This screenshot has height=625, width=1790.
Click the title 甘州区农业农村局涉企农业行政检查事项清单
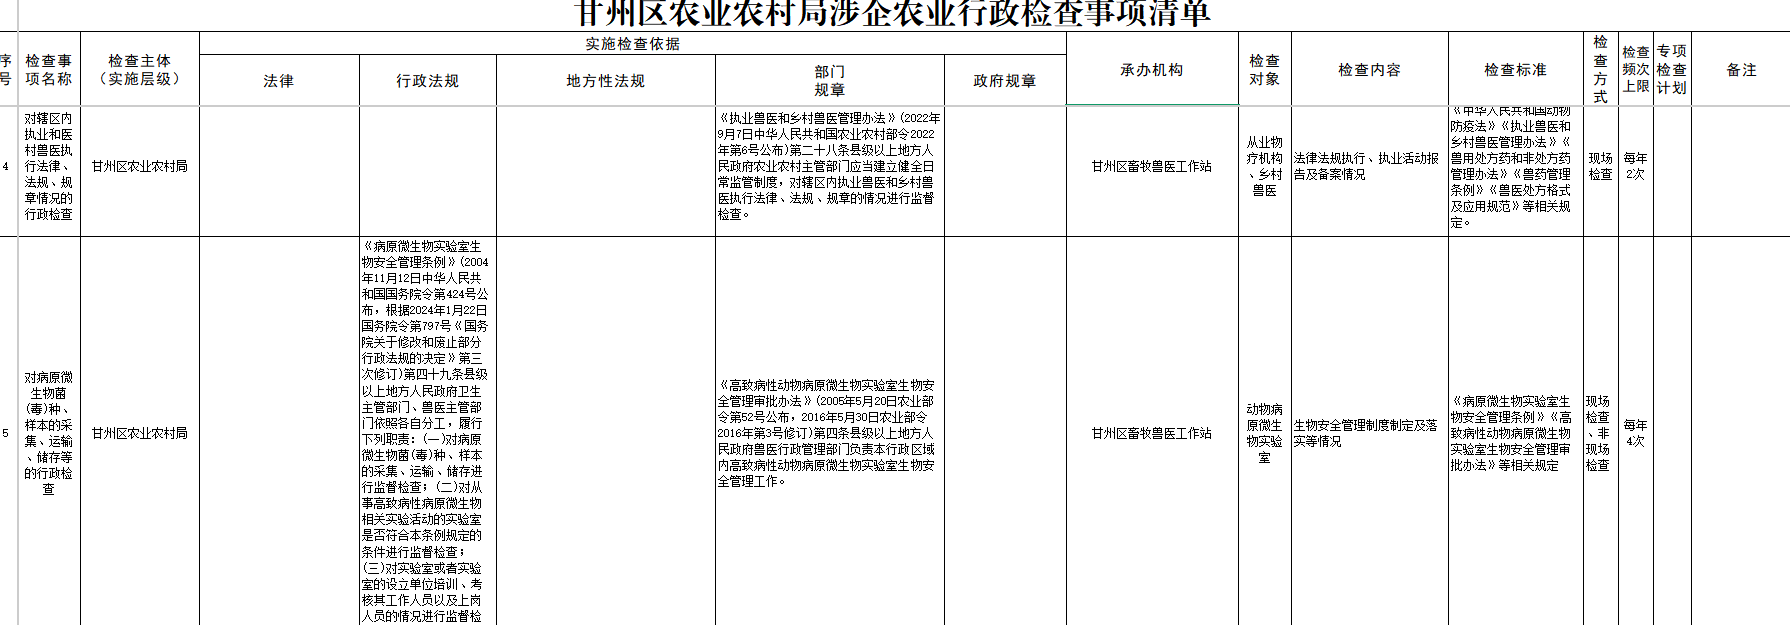(x=893, y=14)
